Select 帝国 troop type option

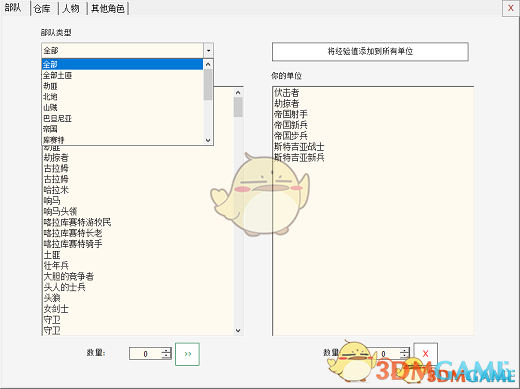pos(122,129)
